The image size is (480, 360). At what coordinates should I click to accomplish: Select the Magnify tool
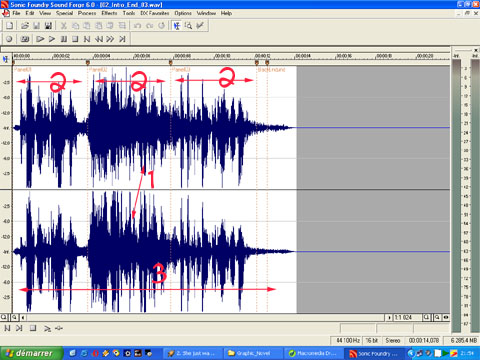(188, 26)
